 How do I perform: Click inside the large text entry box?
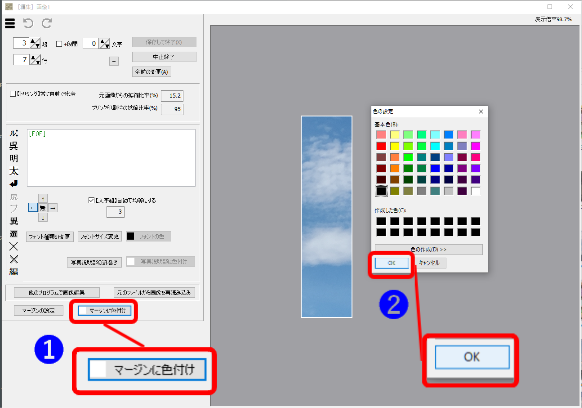[x=111, y=158]
